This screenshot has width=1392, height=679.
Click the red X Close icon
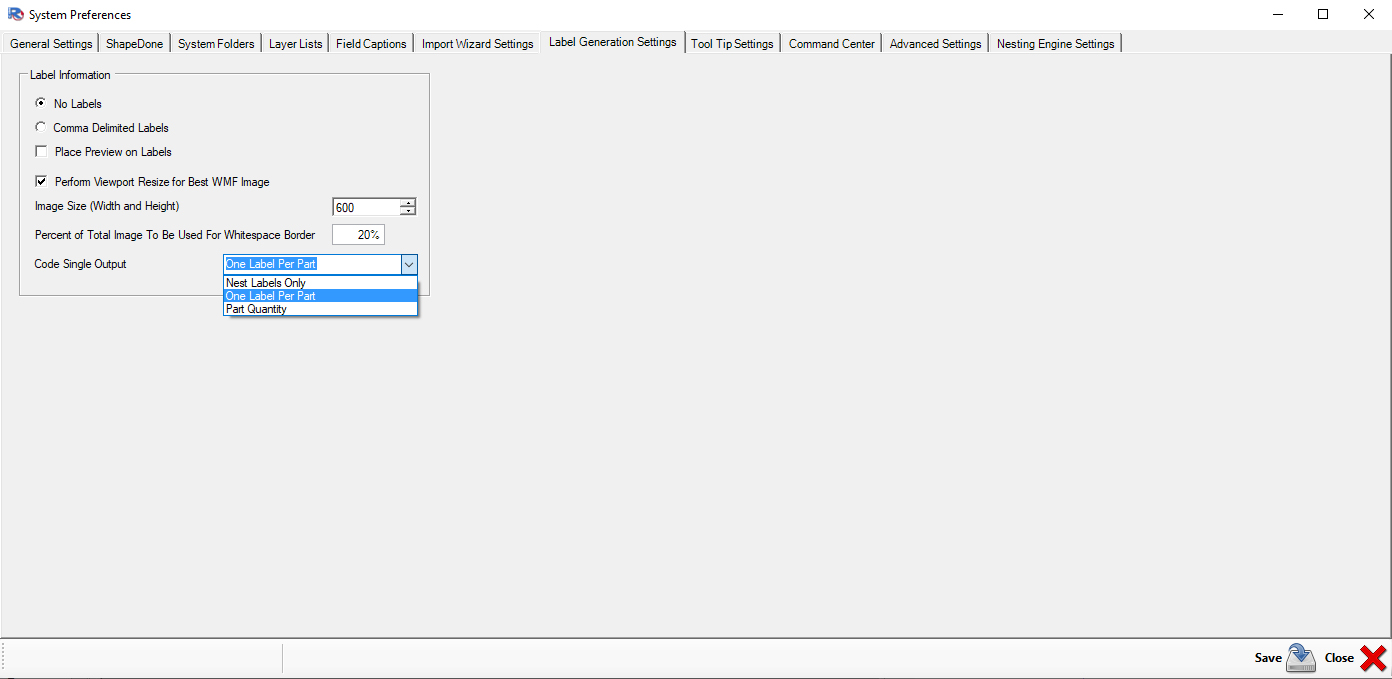click(x=1373, y=657)
